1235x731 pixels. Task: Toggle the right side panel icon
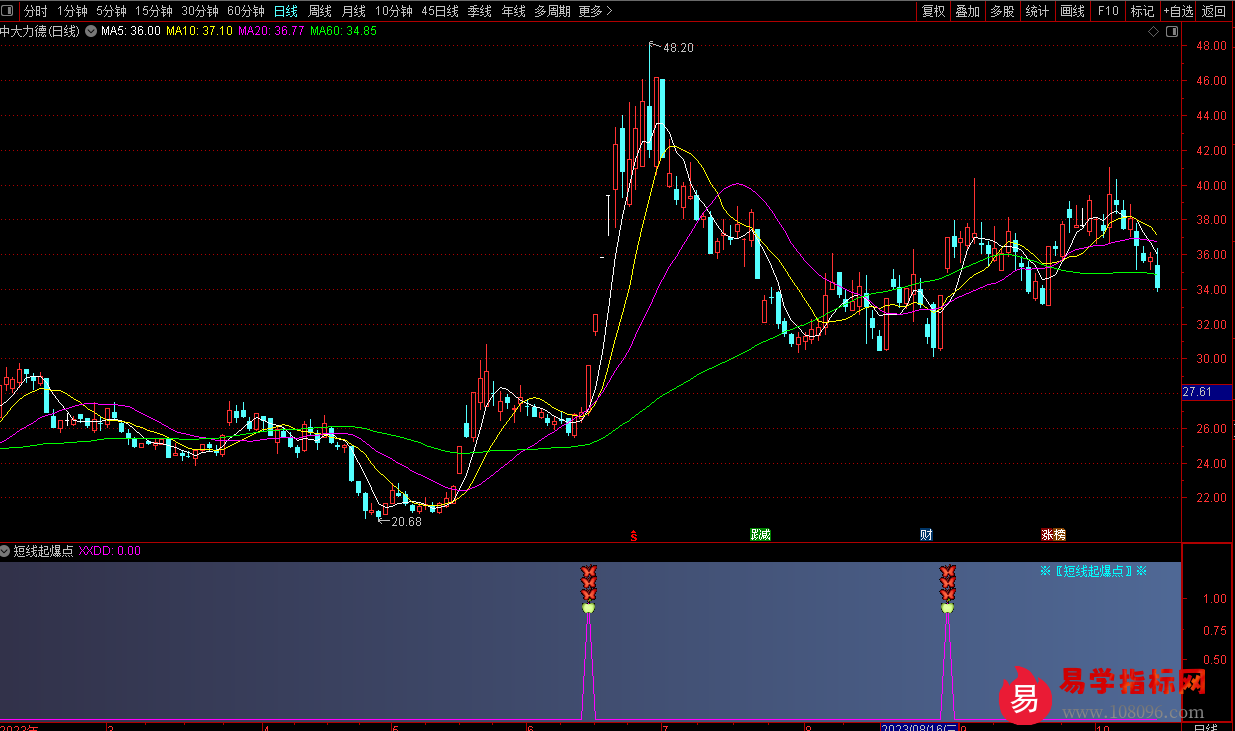point(1171,32)
